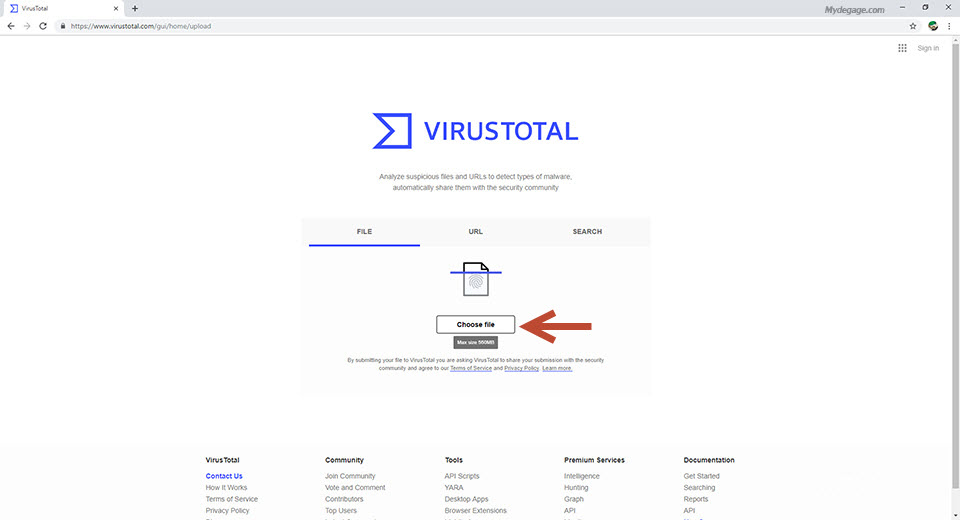Open API link under Premium Services
Viewport: 960px width, 520px height.
569,511
